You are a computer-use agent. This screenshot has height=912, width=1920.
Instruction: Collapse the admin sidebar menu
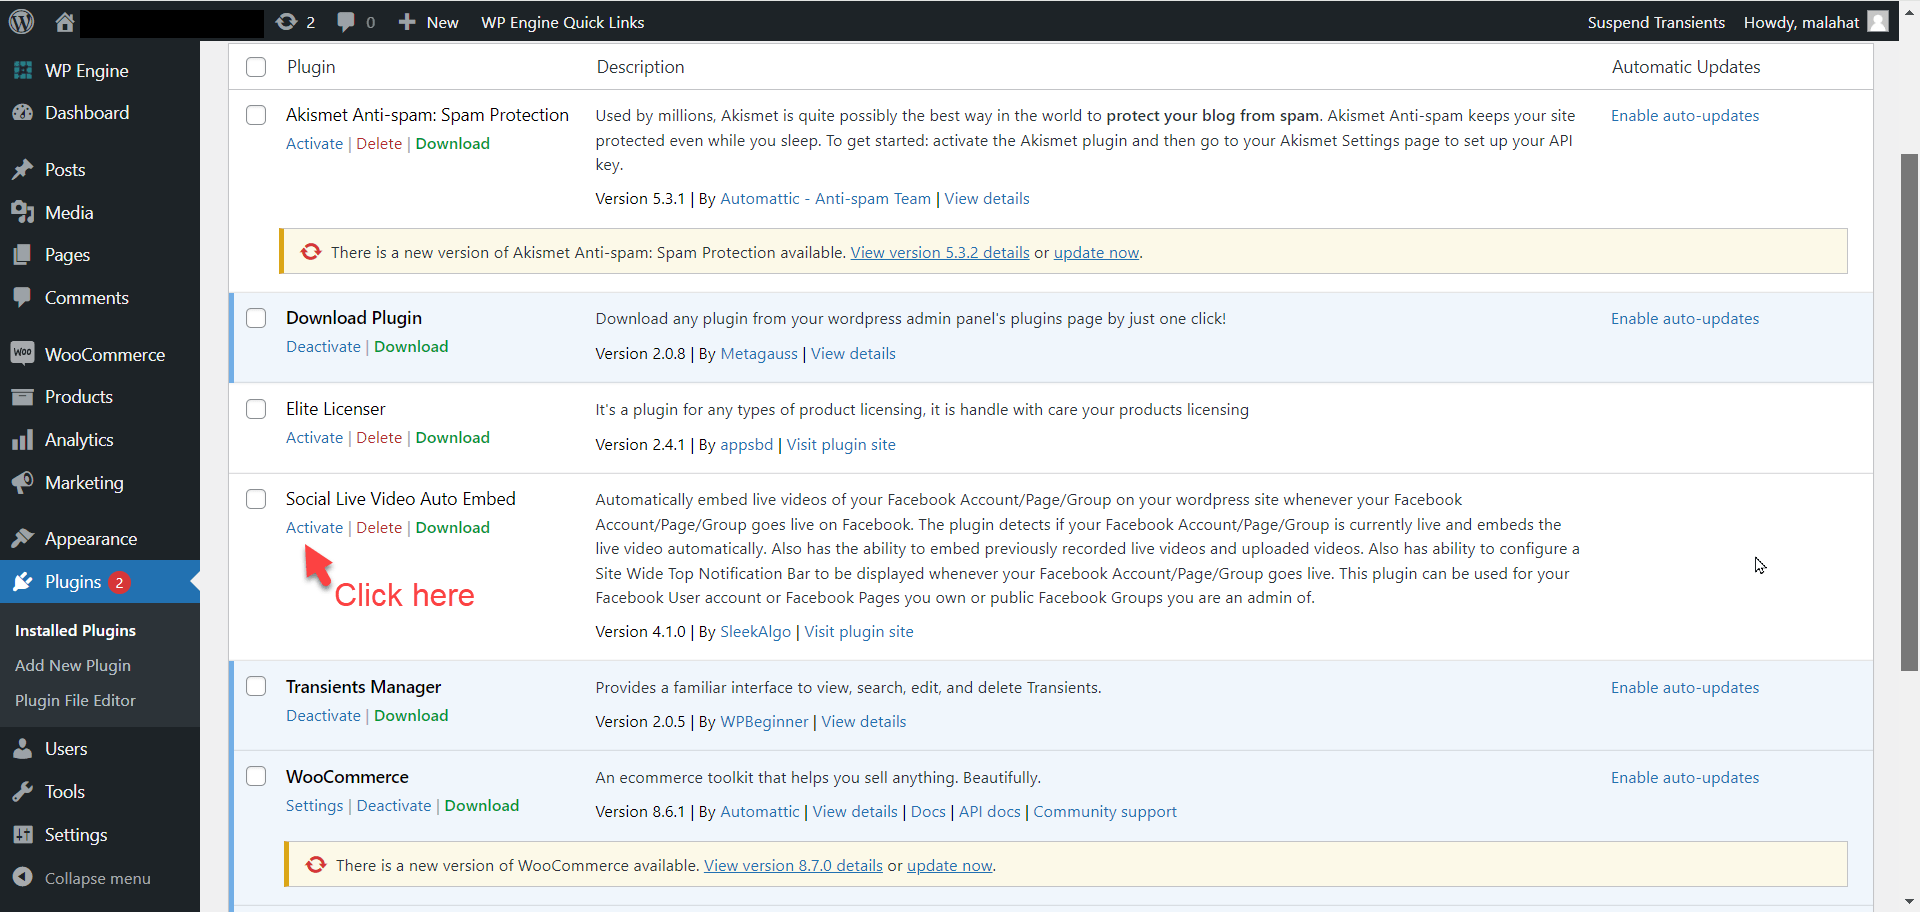point(97,878)
